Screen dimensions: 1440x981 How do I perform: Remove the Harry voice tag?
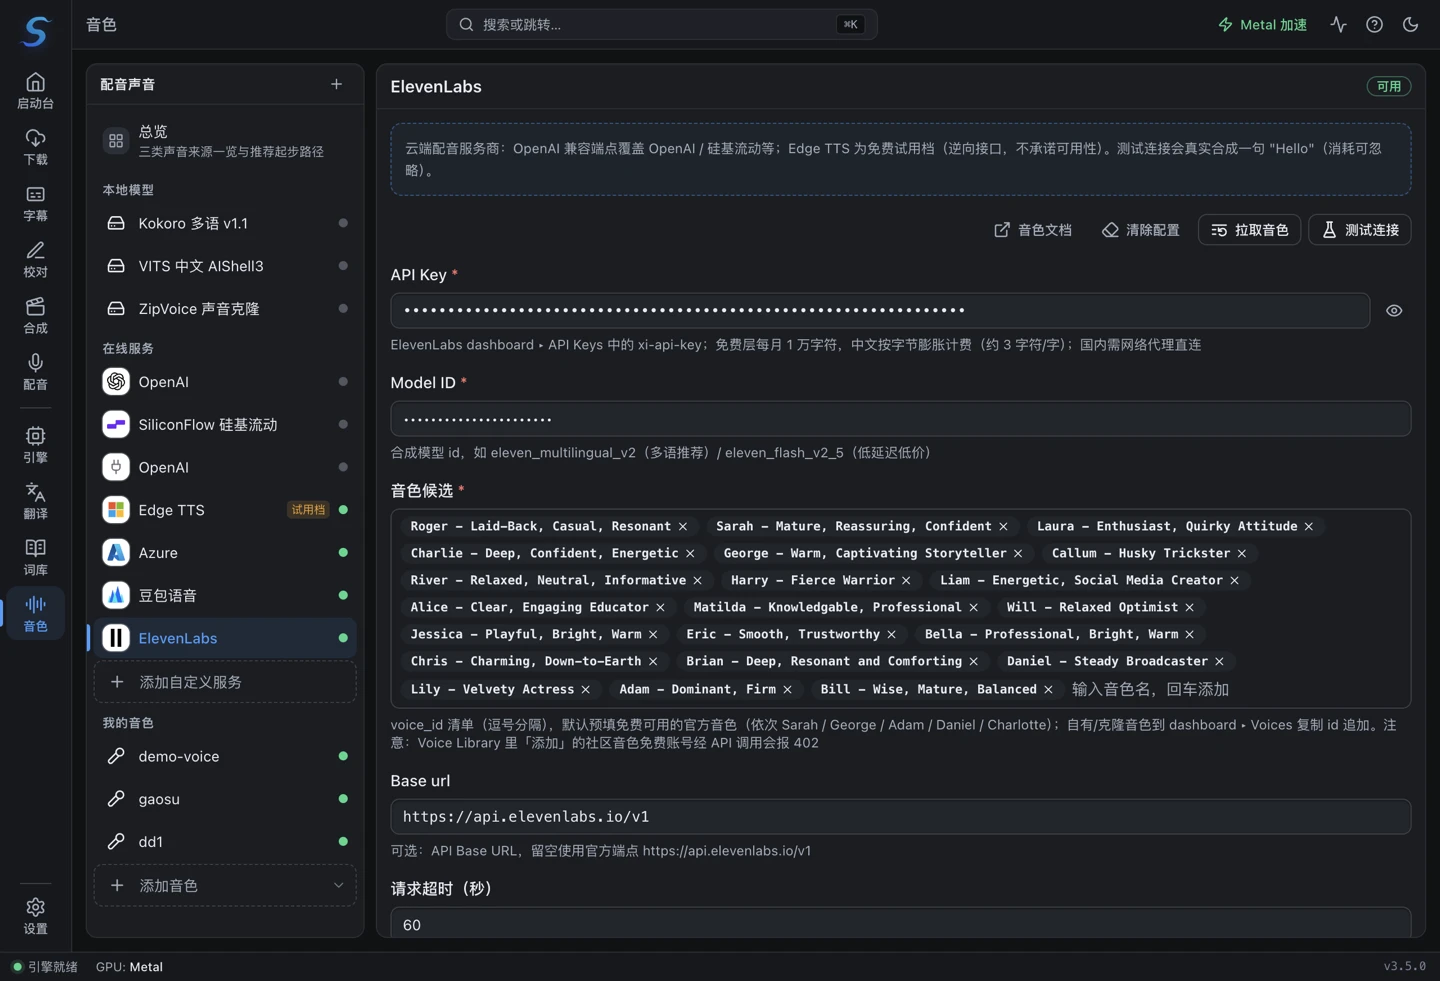pyautogui.click(x=906, y=581)
